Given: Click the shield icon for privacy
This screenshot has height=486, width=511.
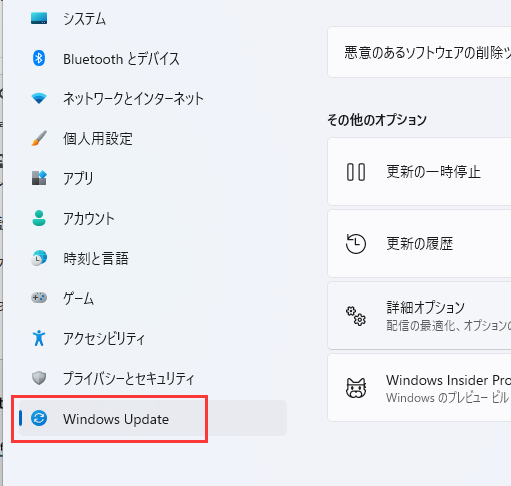Looking at the screenshot, I should point(39,378).
